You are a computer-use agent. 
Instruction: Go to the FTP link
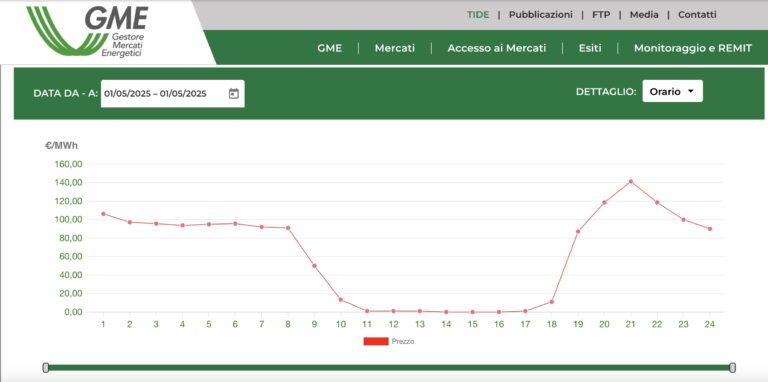[601, 15]
